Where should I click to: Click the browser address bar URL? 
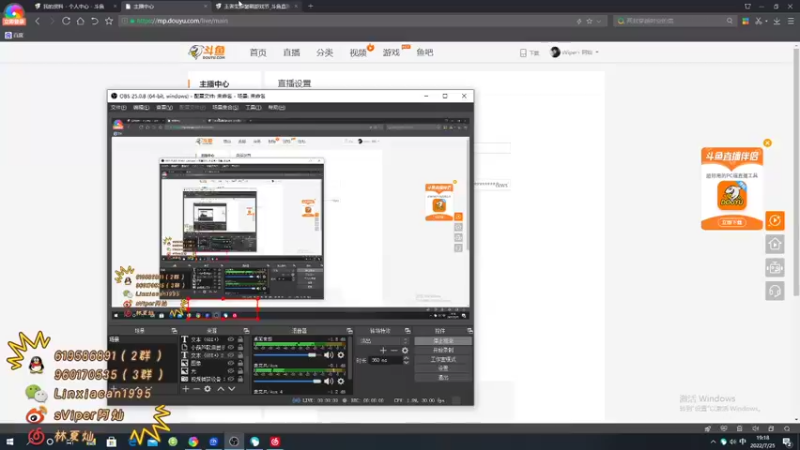tap(183, 21)
